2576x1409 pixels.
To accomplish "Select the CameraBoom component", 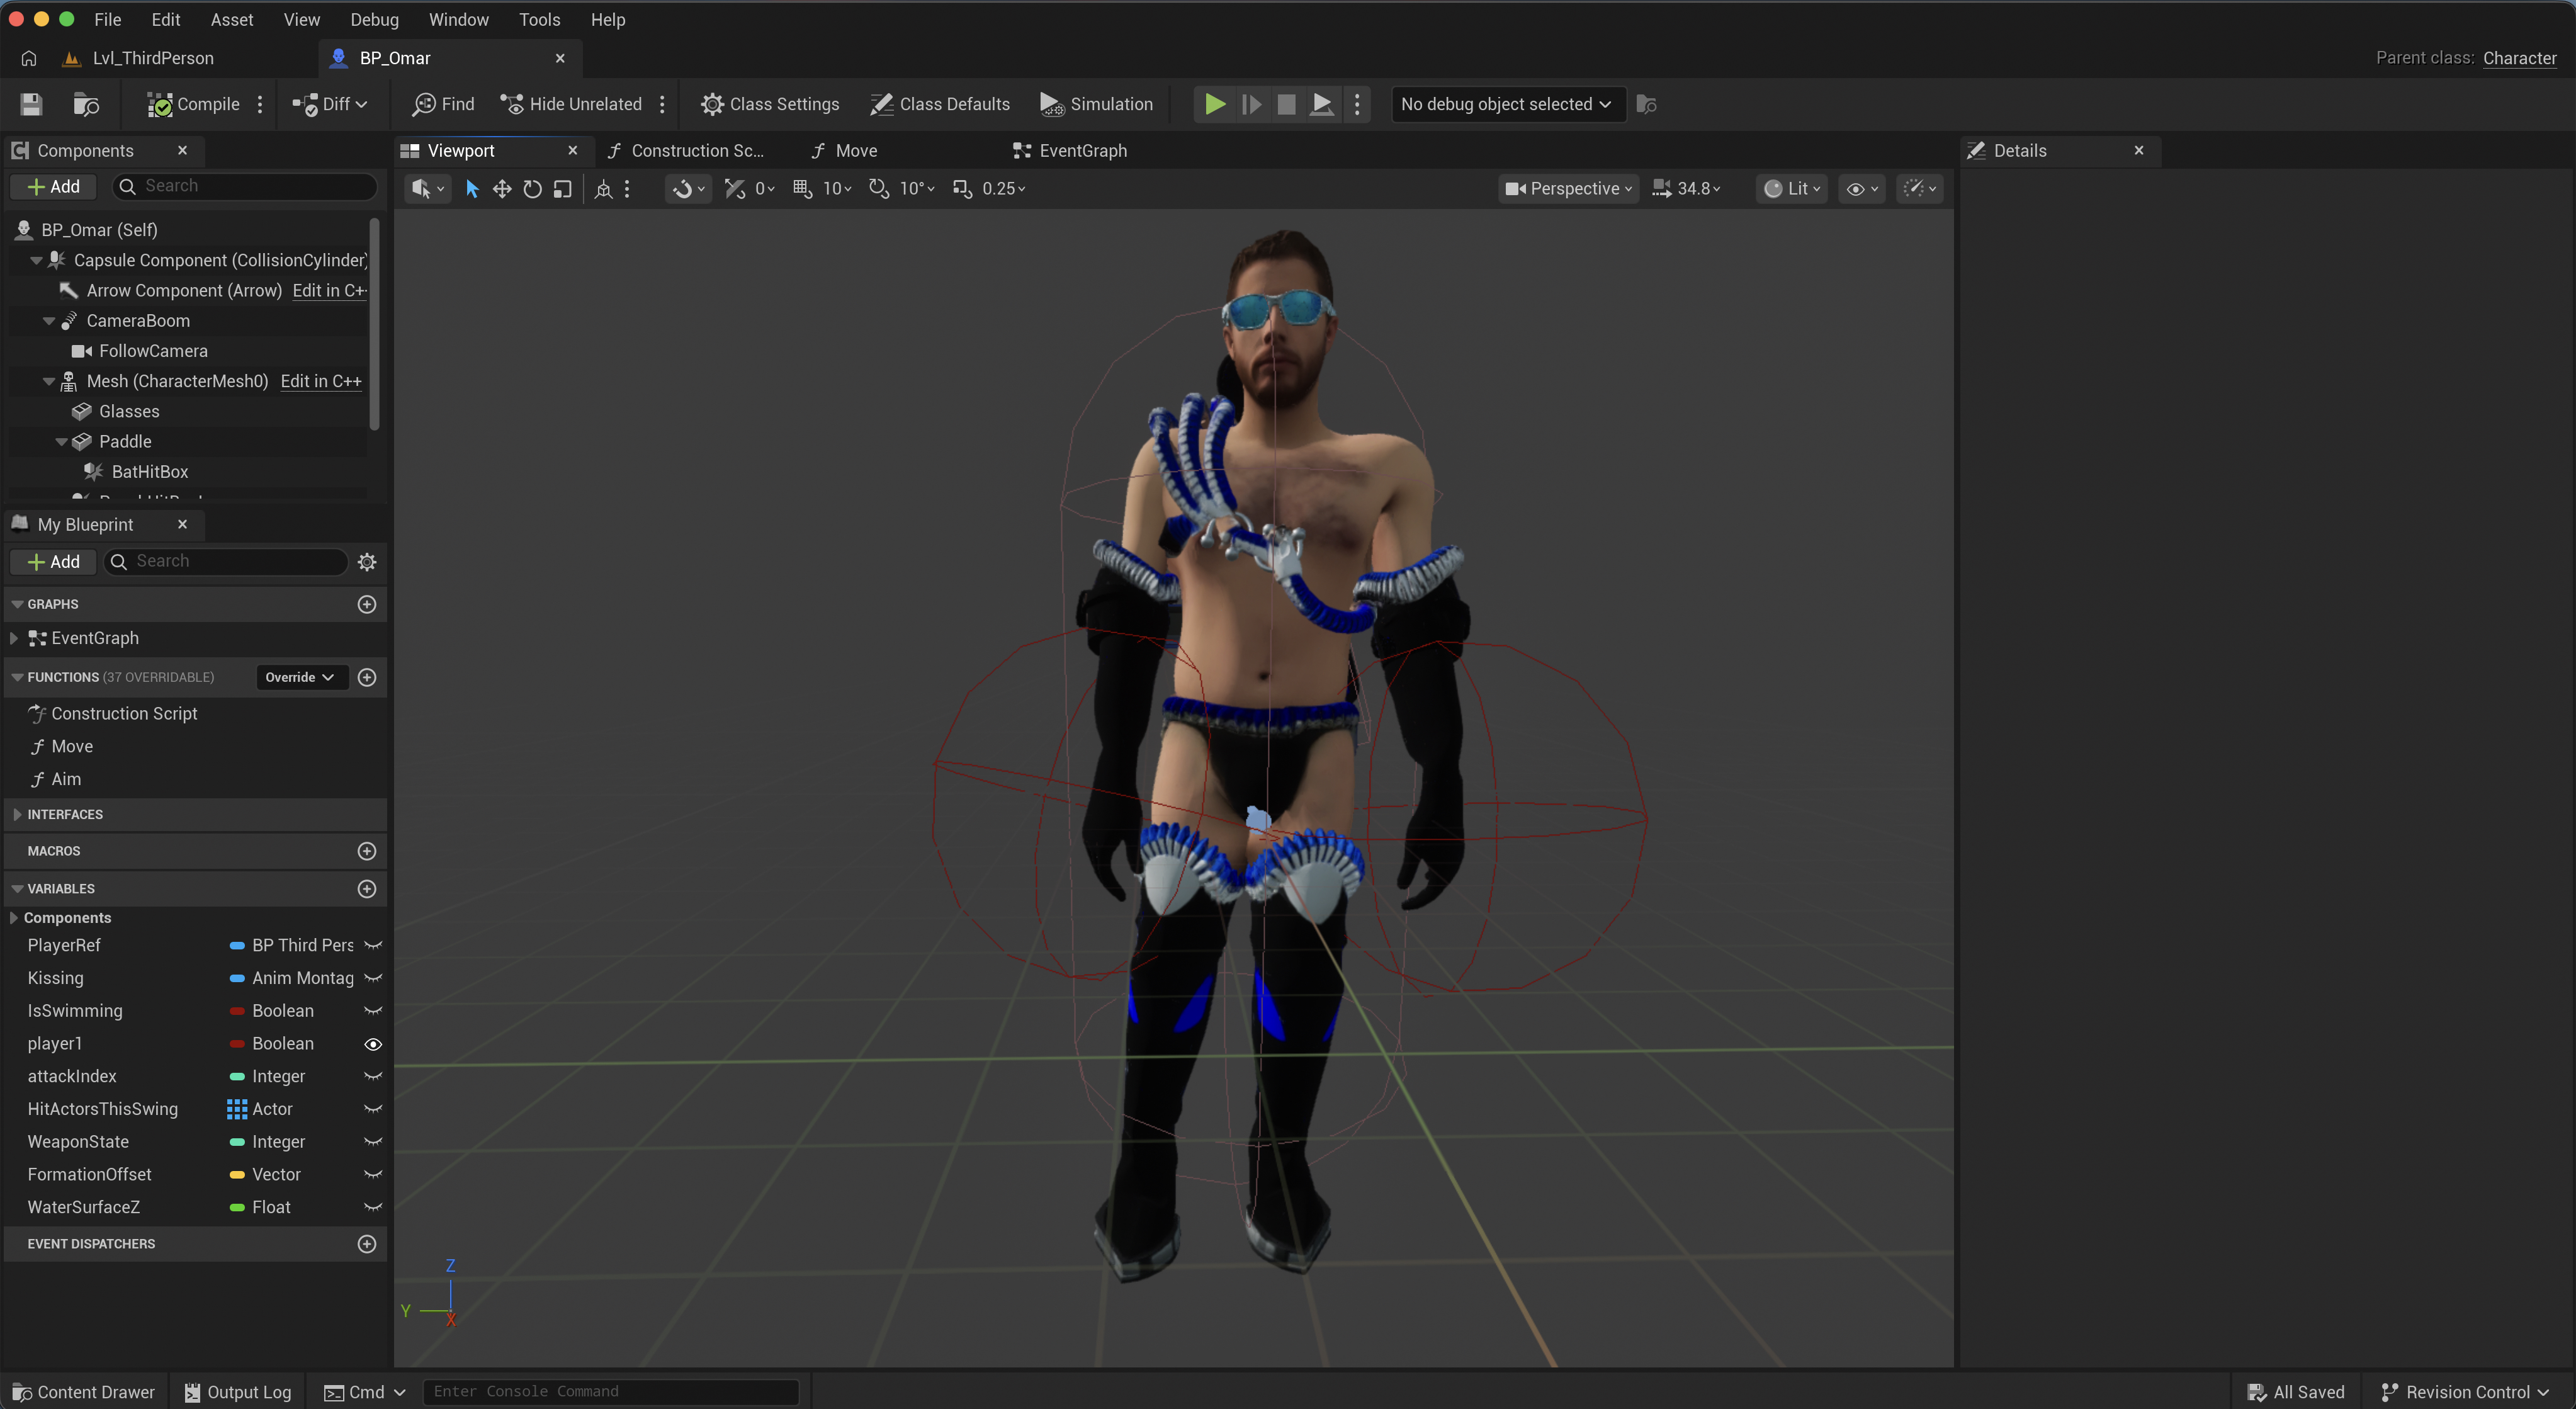I will 137,321.
